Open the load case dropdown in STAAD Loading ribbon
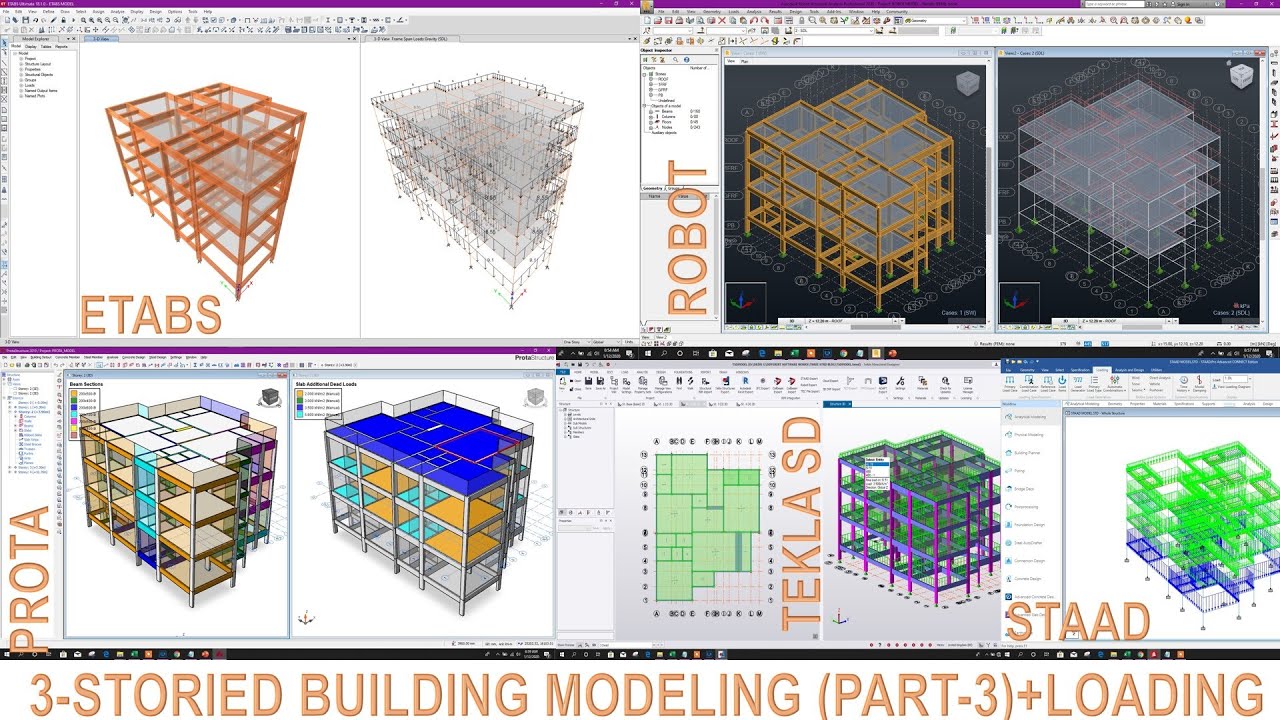The image size is (1280, 720). point(1251,379)
